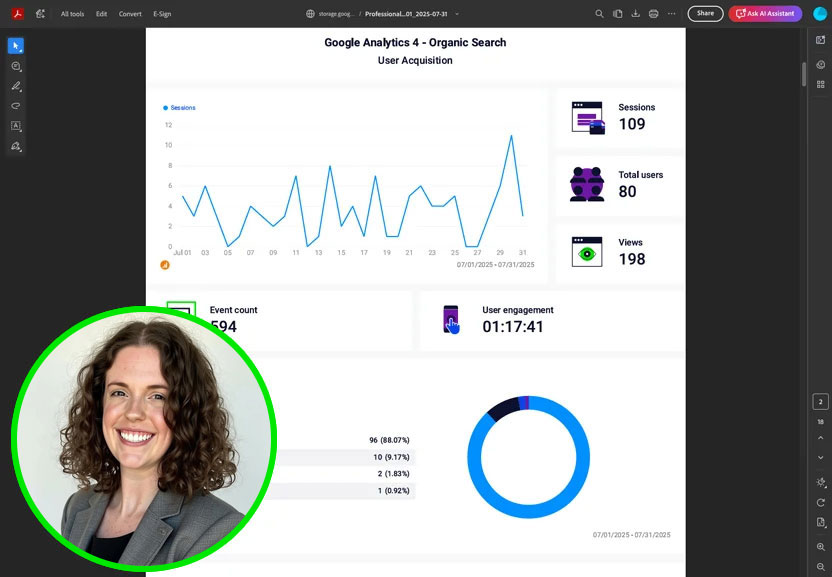Screen dimensions: 832x577
Task: Open the Convert menu
Action: [x=130, y=14]
